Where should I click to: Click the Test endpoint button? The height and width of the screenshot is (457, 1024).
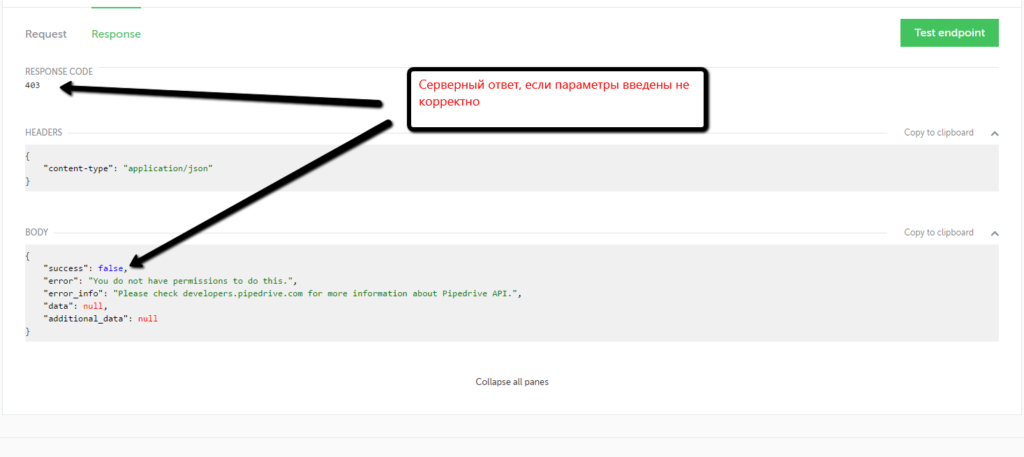click(x=949, y=33)
